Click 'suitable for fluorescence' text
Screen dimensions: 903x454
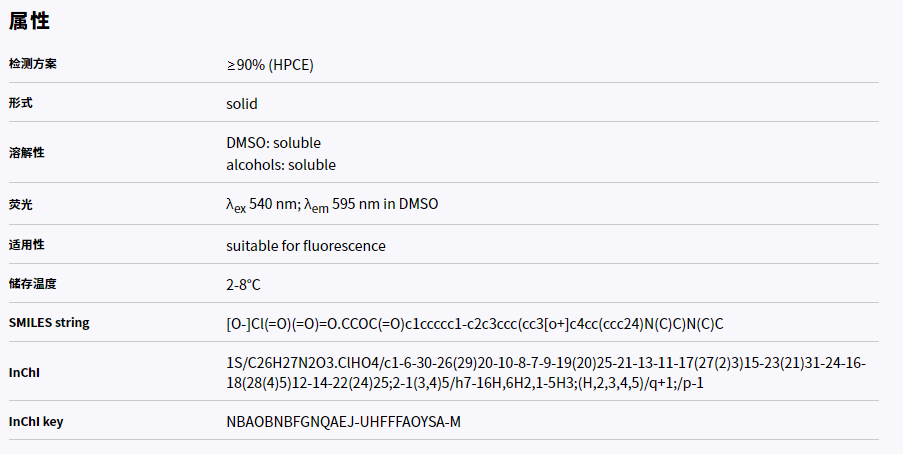coord(306,245)
